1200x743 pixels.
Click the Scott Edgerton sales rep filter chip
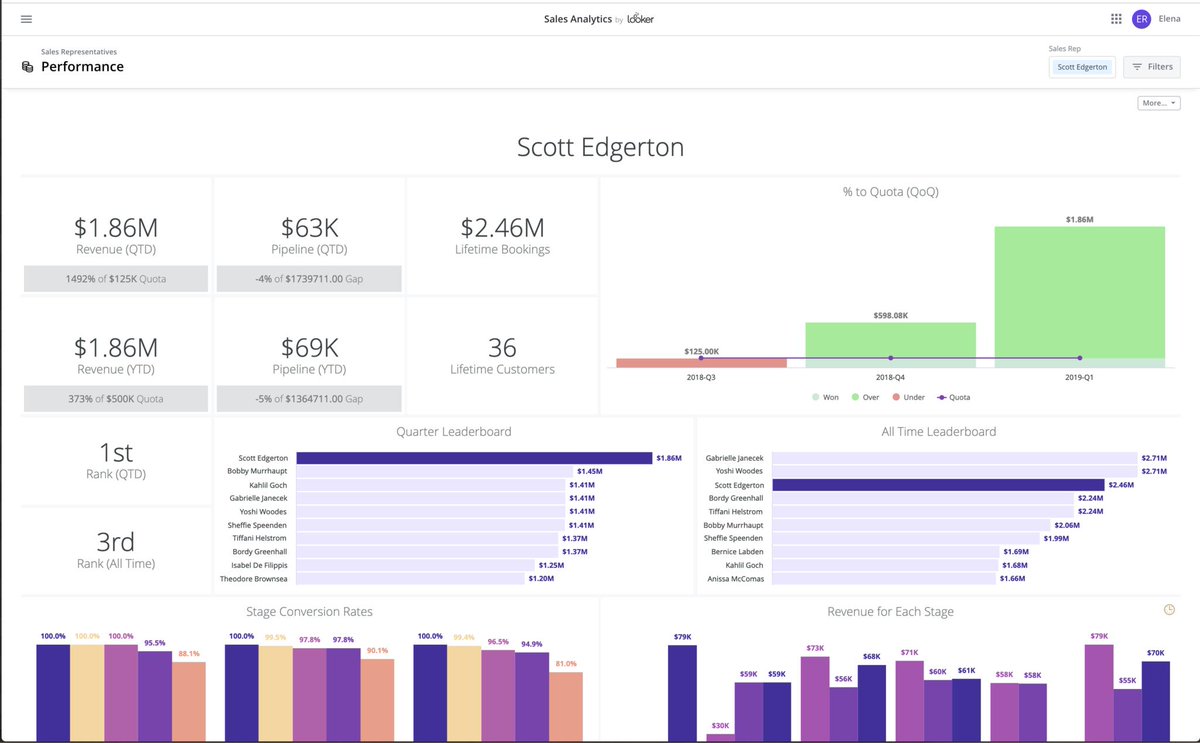pos(1082,67)
